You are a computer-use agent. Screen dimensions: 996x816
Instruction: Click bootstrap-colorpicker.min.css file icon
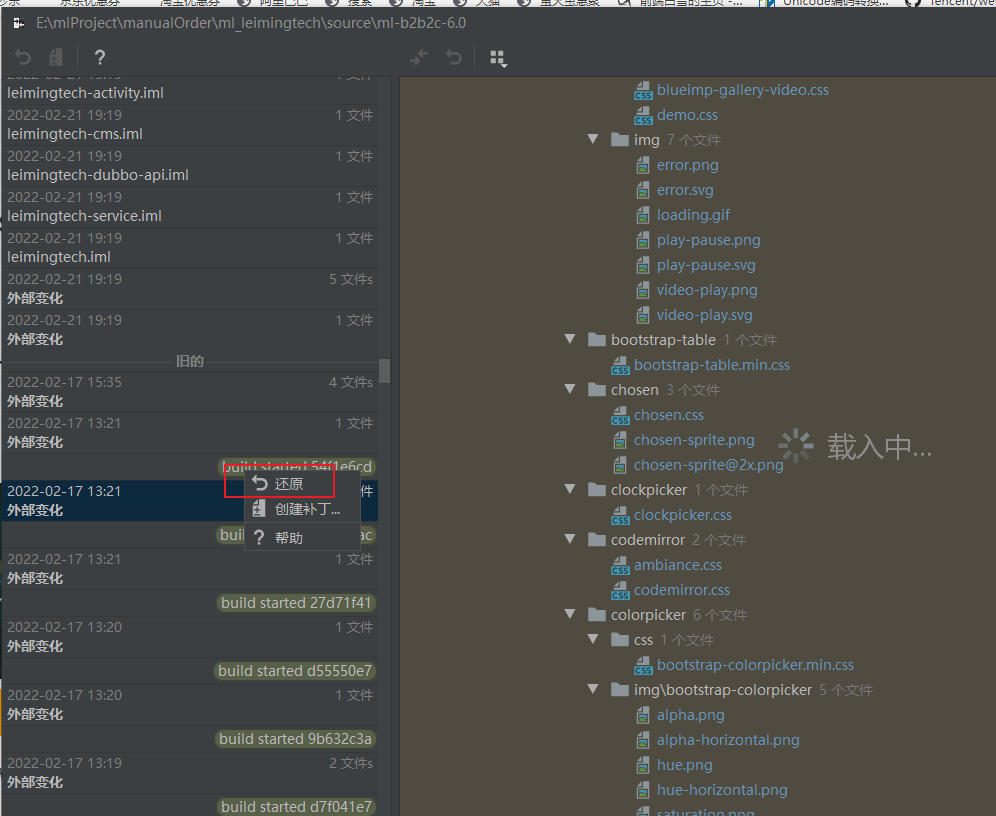pos(643,666)
